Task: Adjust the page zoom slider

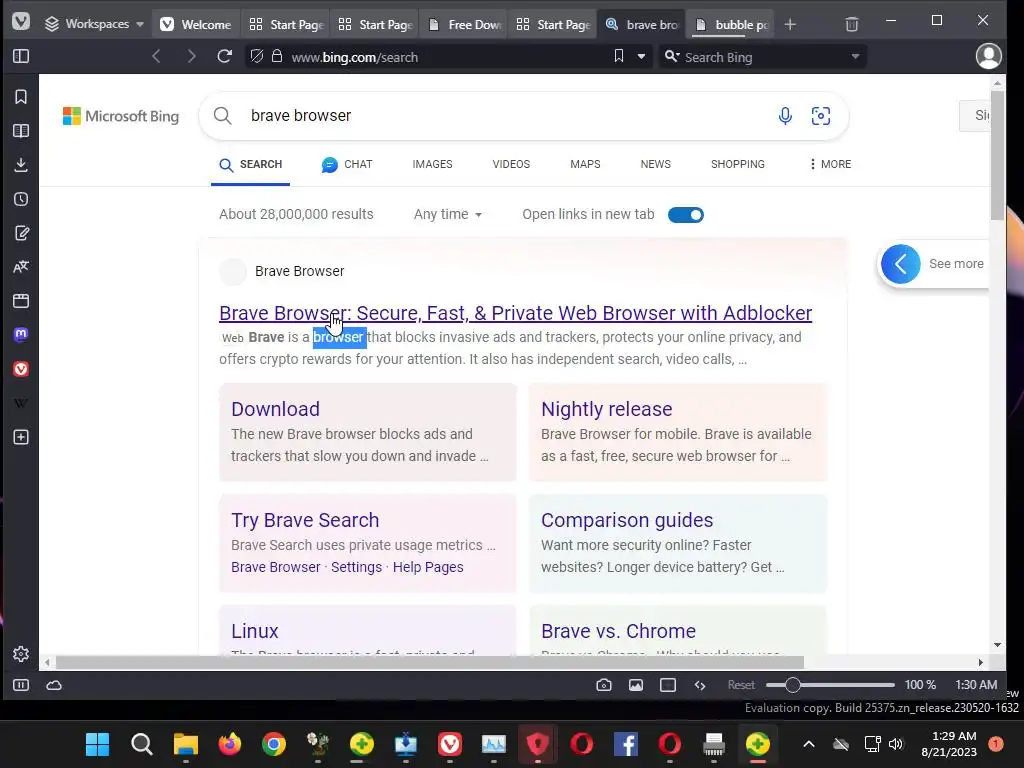Action: click(x=830, y=685)
